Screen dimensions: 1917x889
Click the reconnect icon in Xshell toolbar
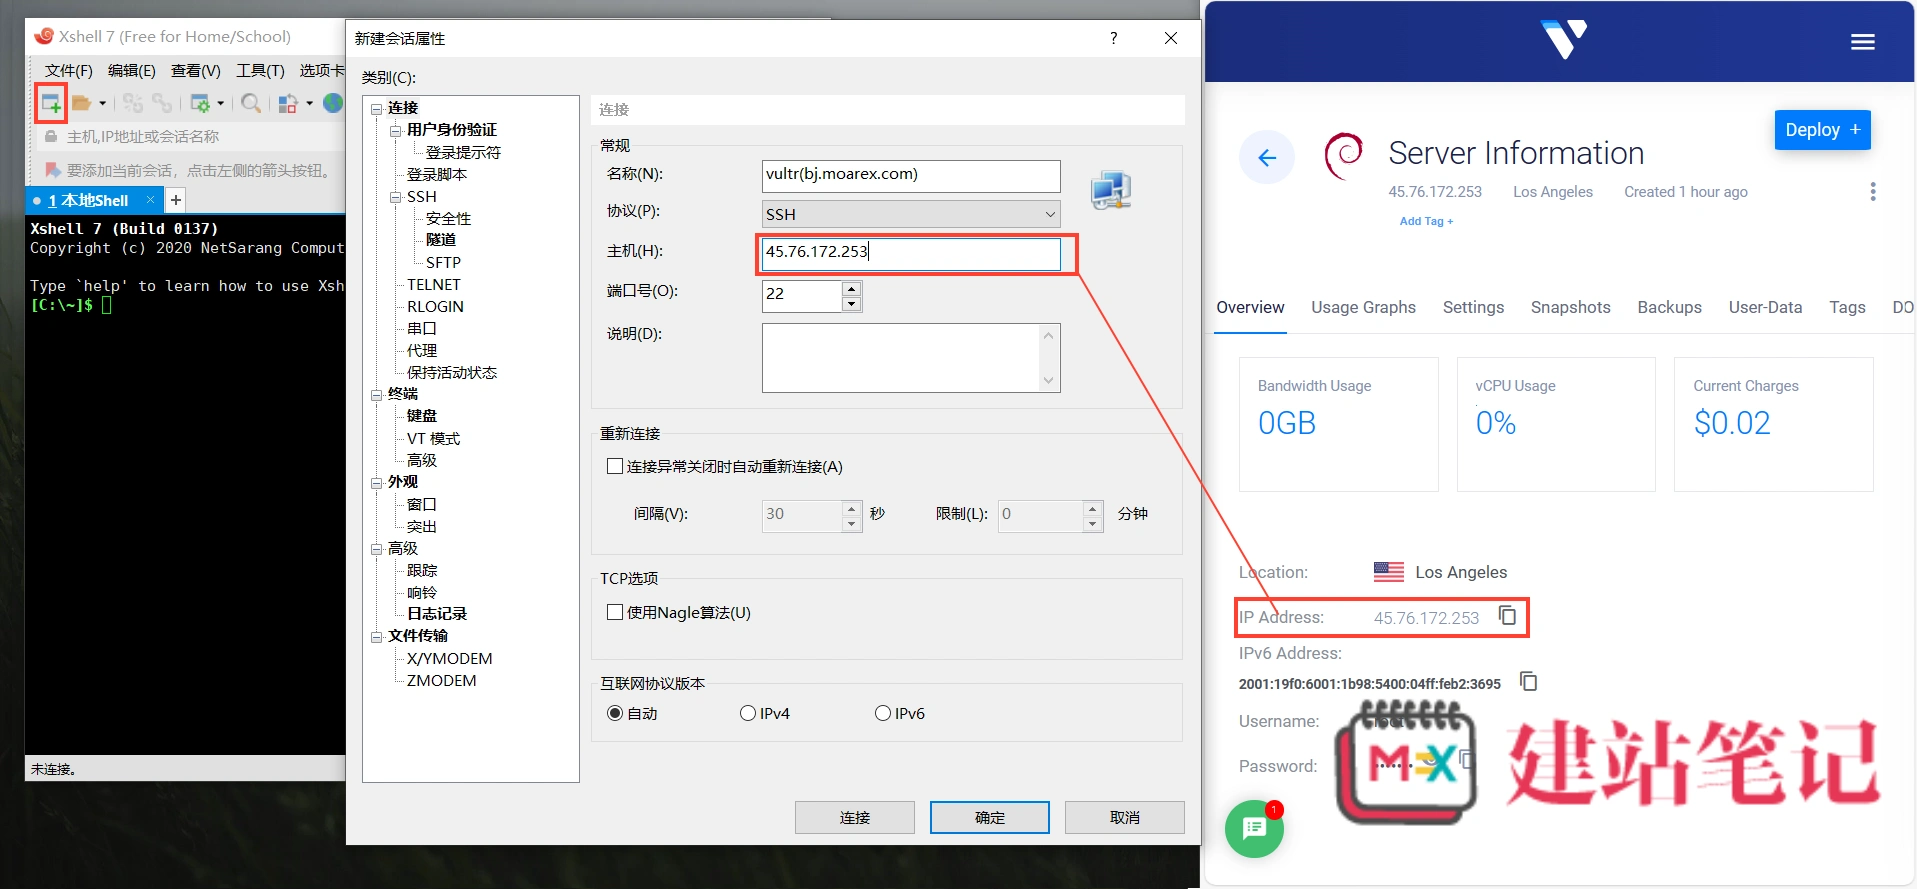(x=132, y=103)
